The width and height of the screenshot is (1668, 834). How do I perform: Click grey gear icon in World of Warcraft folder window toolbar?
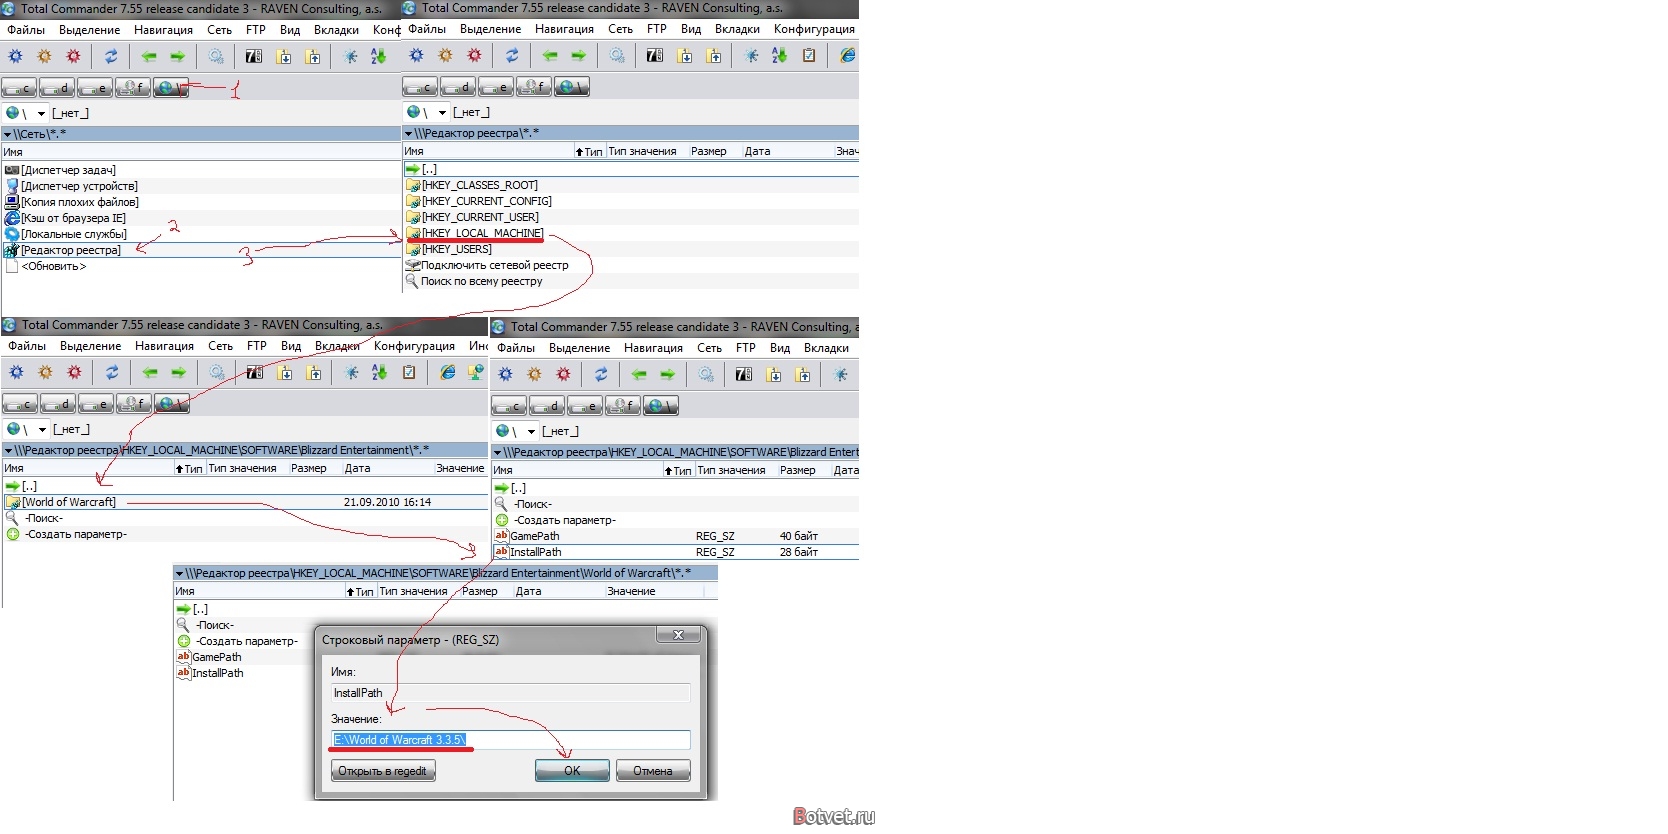pos(217,372)
